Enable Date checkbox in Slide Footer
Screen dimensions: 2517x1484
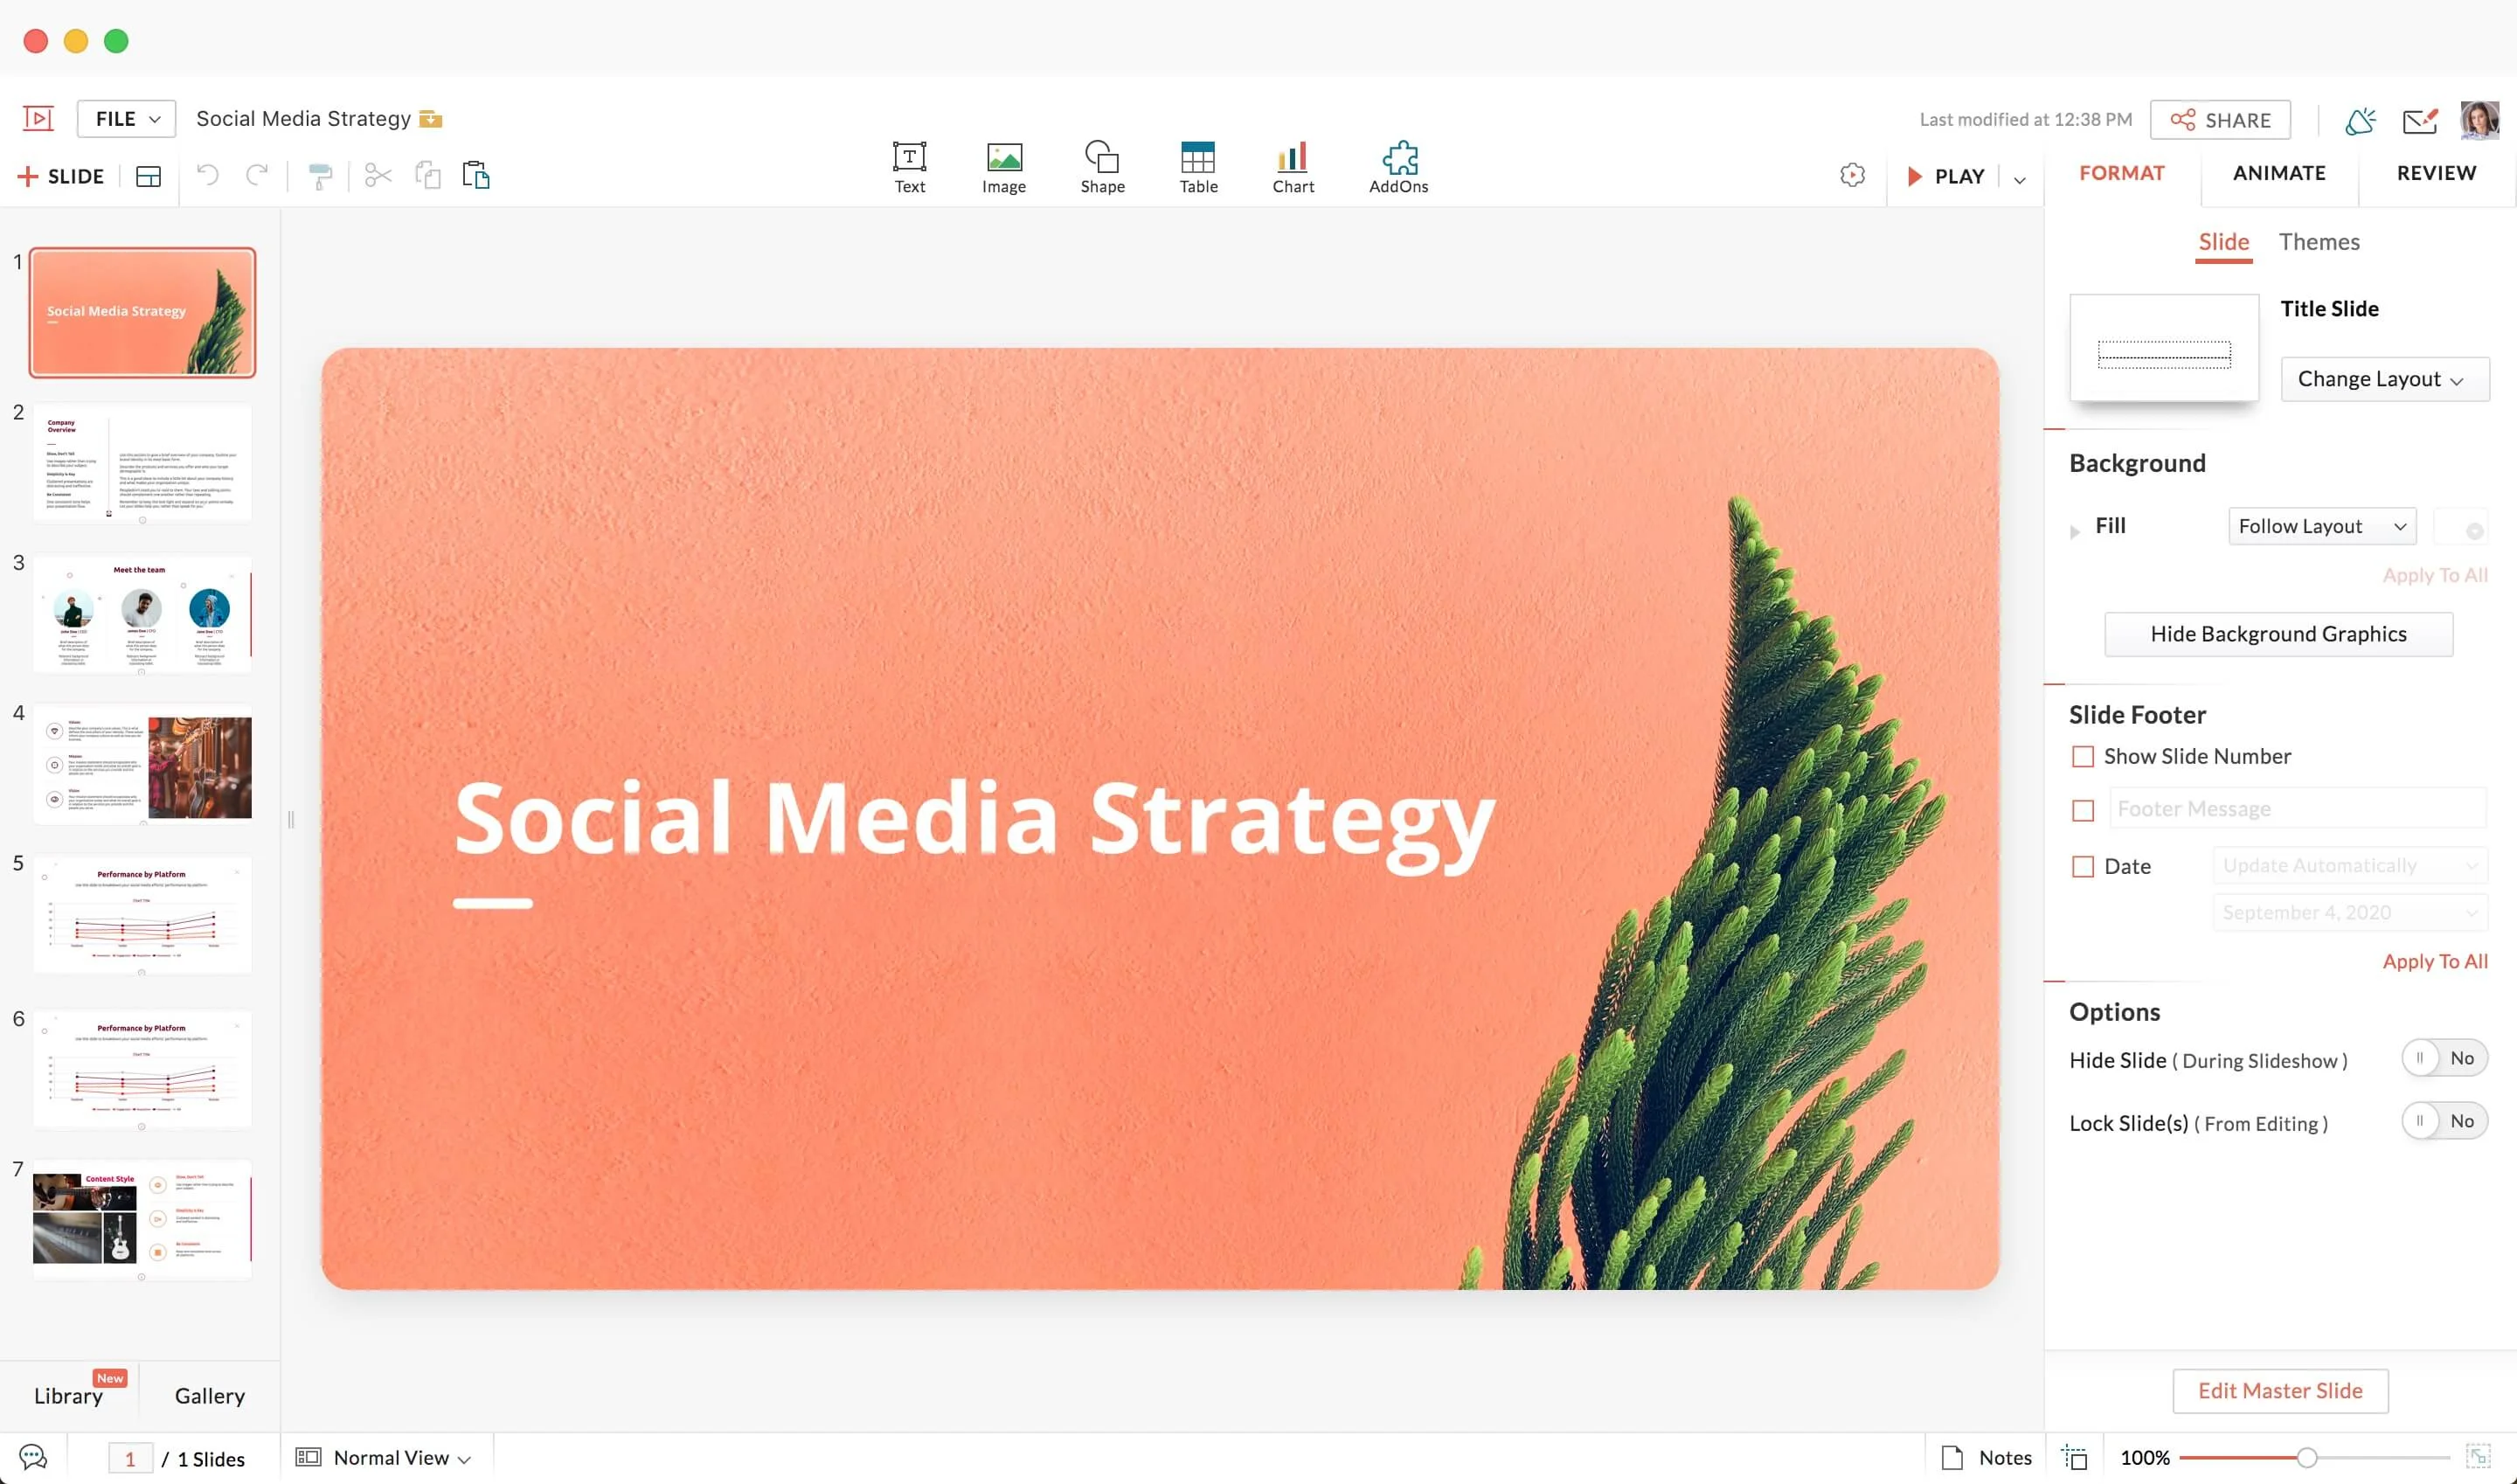tap(2083, 865)
